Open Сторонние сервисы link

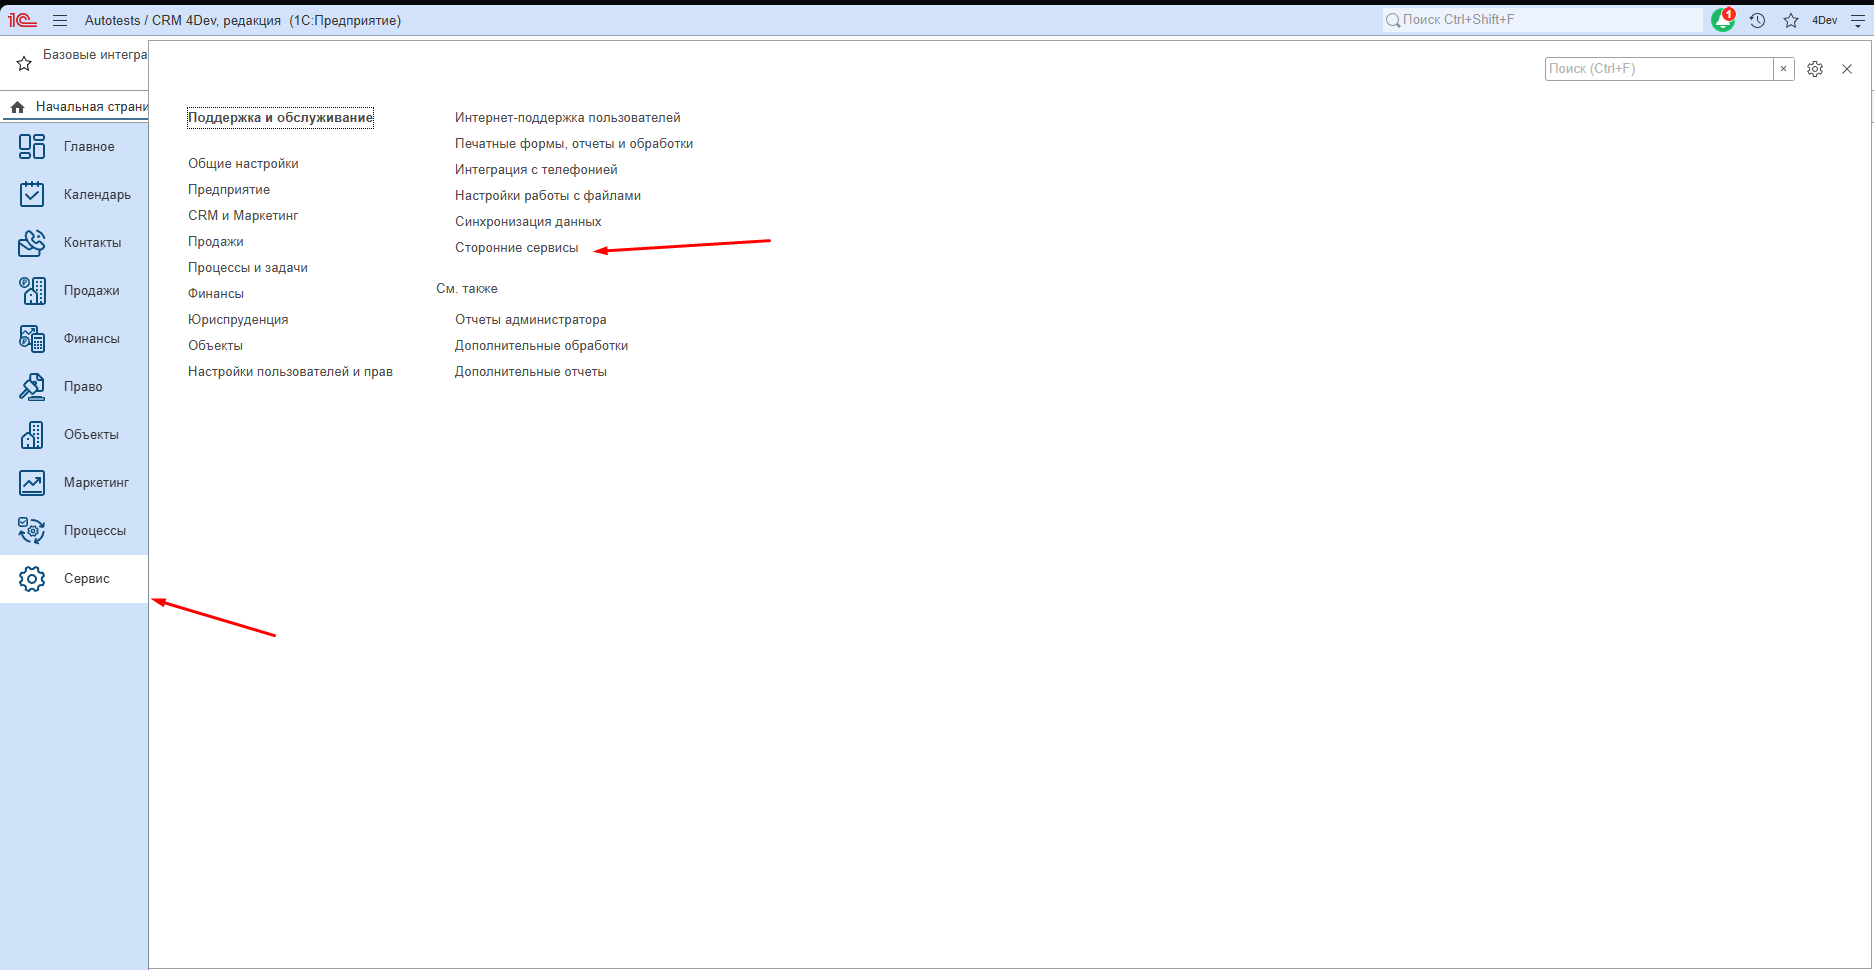point(516,248)
